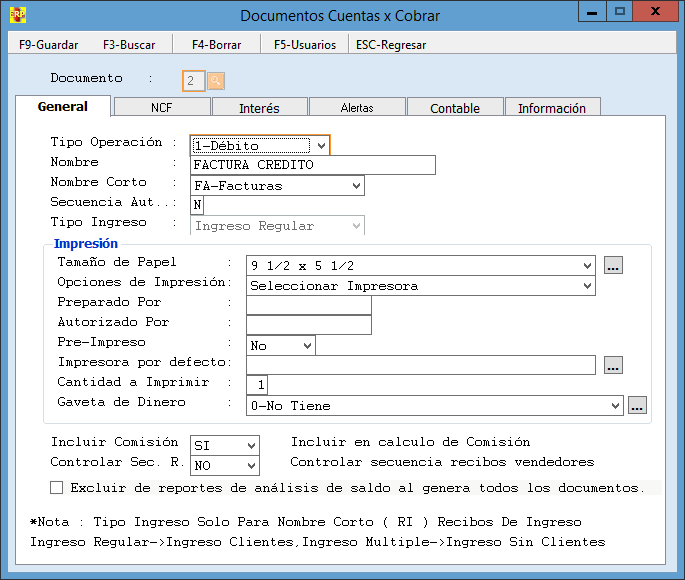Screen dimensions: 685x580
Task: Open browse button for Tamaño de Papel
Action: tap(614, 265)
